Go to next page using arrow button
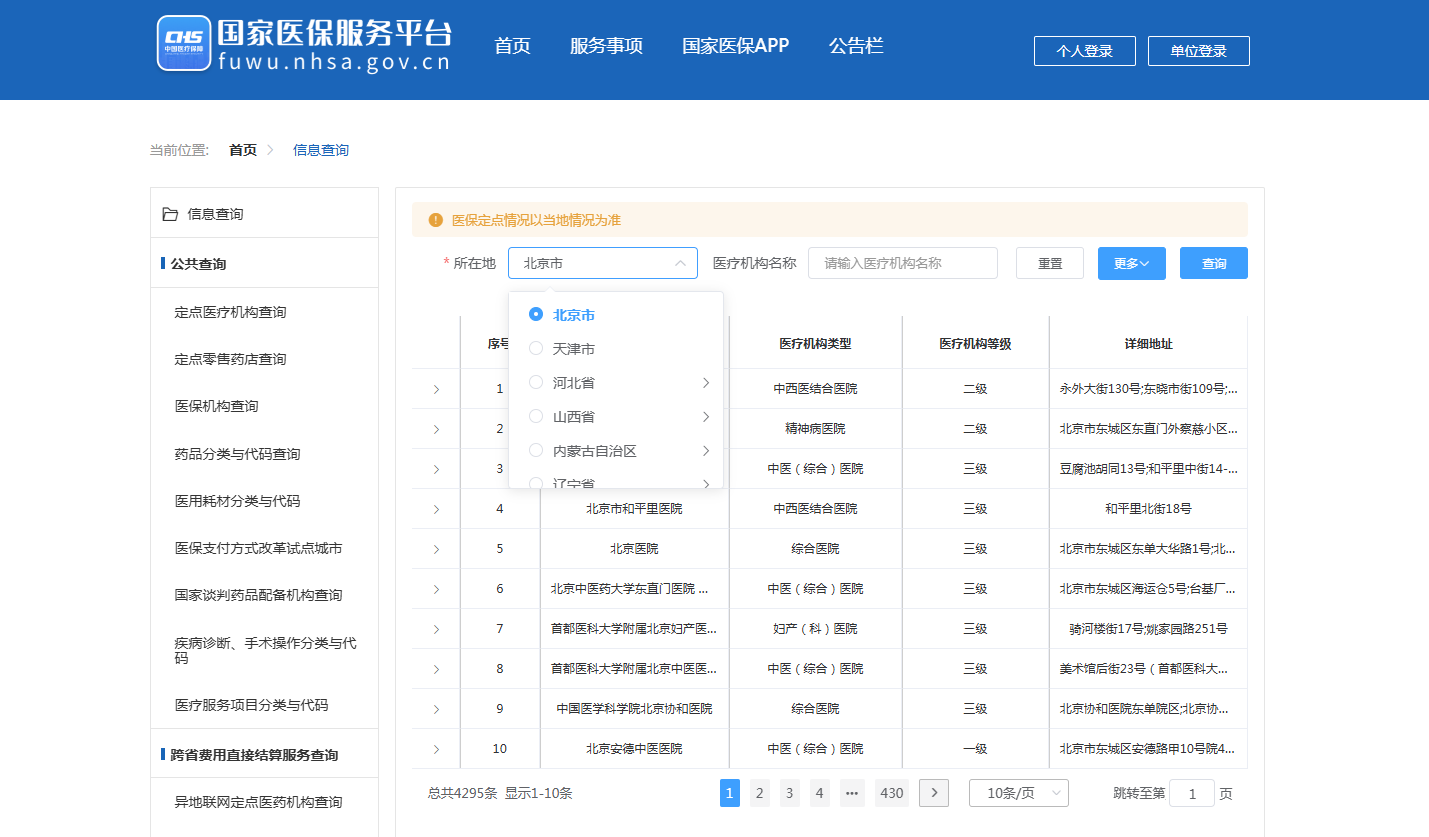1429x837 pixels. (x=933, y=793)
